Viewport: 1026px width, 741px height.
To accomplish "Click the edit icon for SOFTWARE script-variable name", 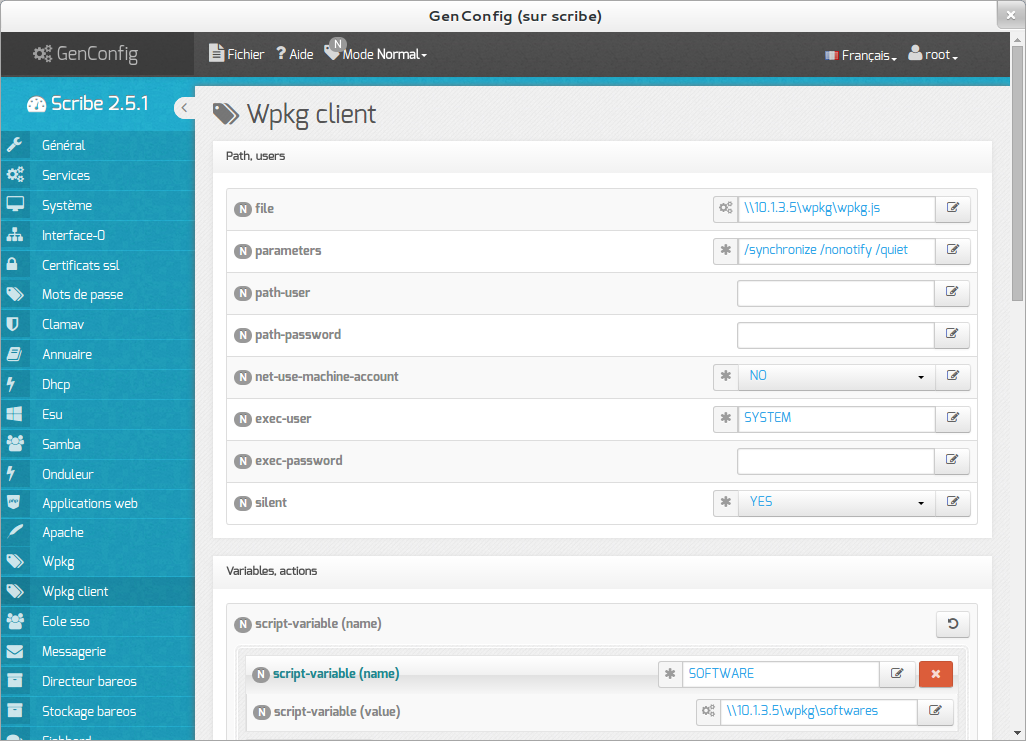I will tap(897, 674).
